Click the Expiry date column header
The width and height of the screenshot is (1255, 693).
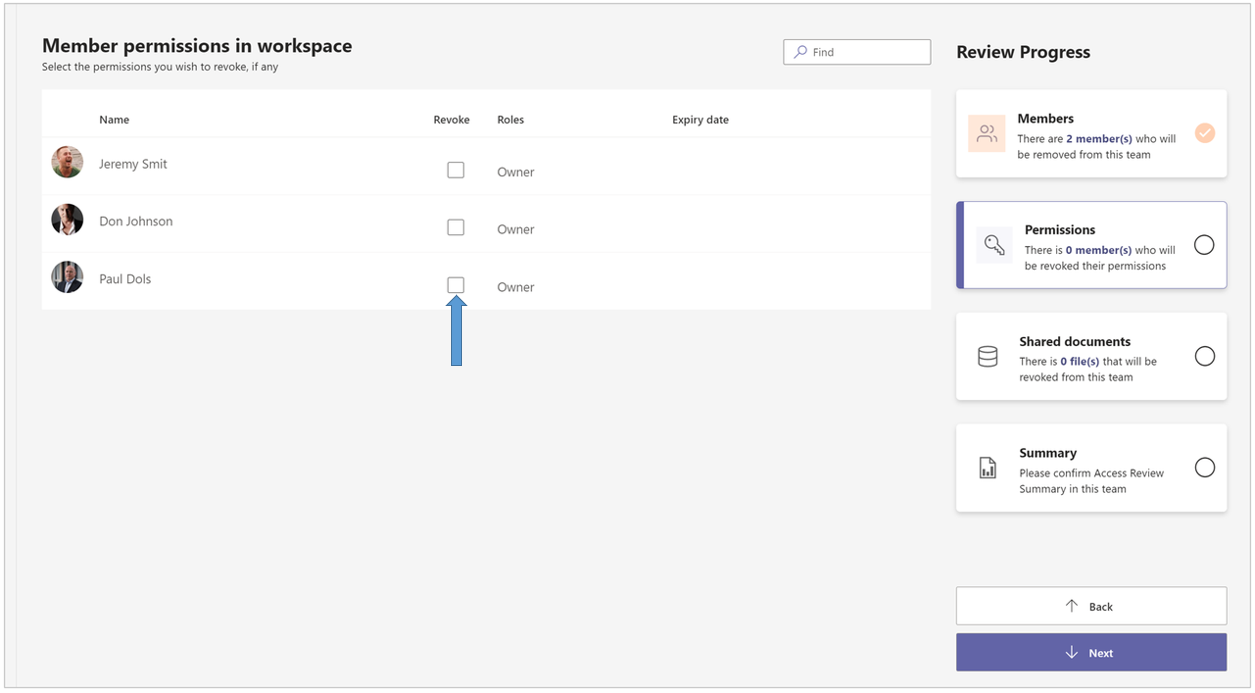tap(700, 120)
